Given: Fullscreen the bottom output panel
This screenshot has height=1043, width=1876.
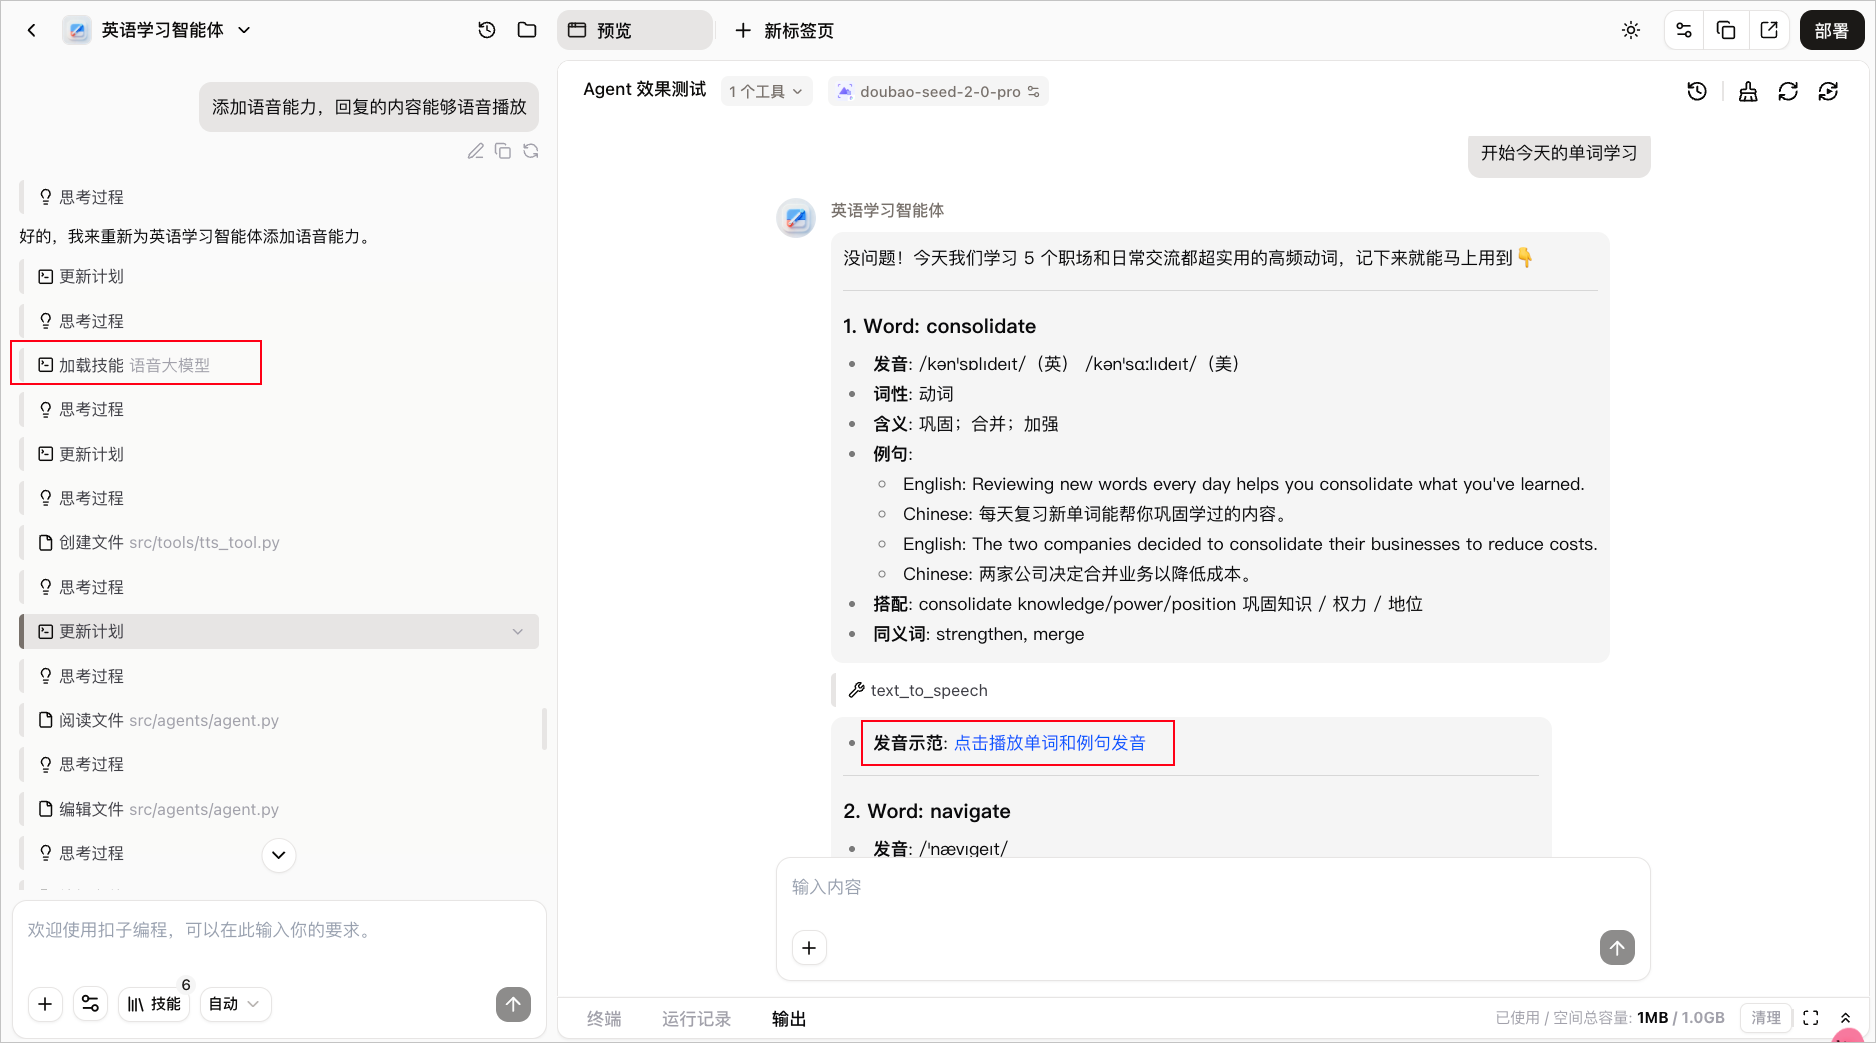Looking at the screenshot, I should [1810, 1018].
